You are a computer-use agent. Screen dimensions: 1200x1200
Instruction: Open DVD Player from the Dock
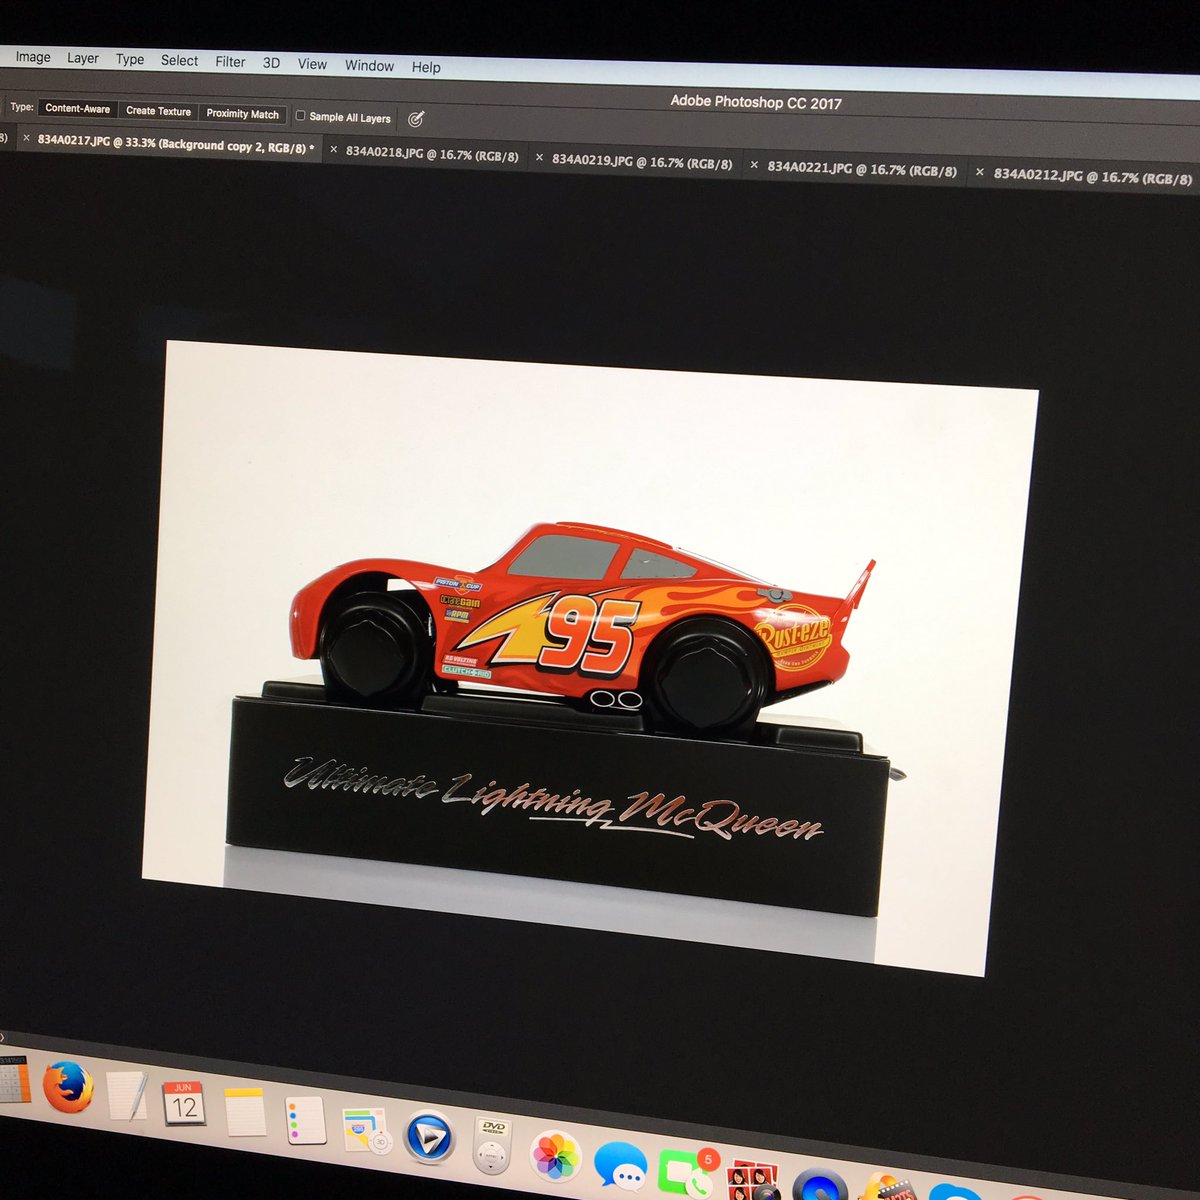click(491, 1145)
